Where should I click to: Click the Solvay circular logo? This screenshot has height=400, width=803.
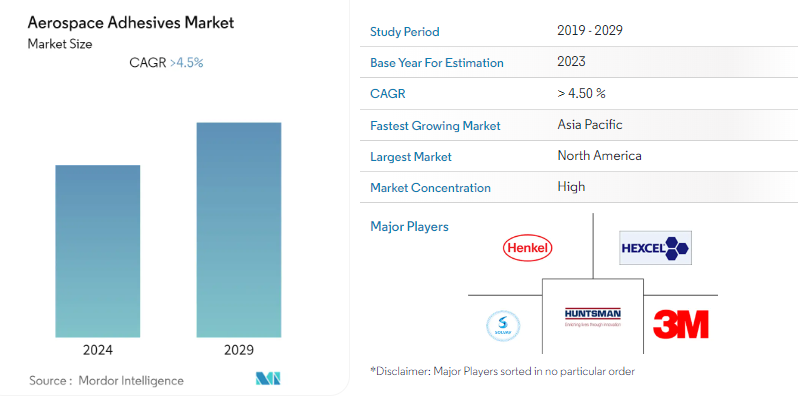[503, 326]
